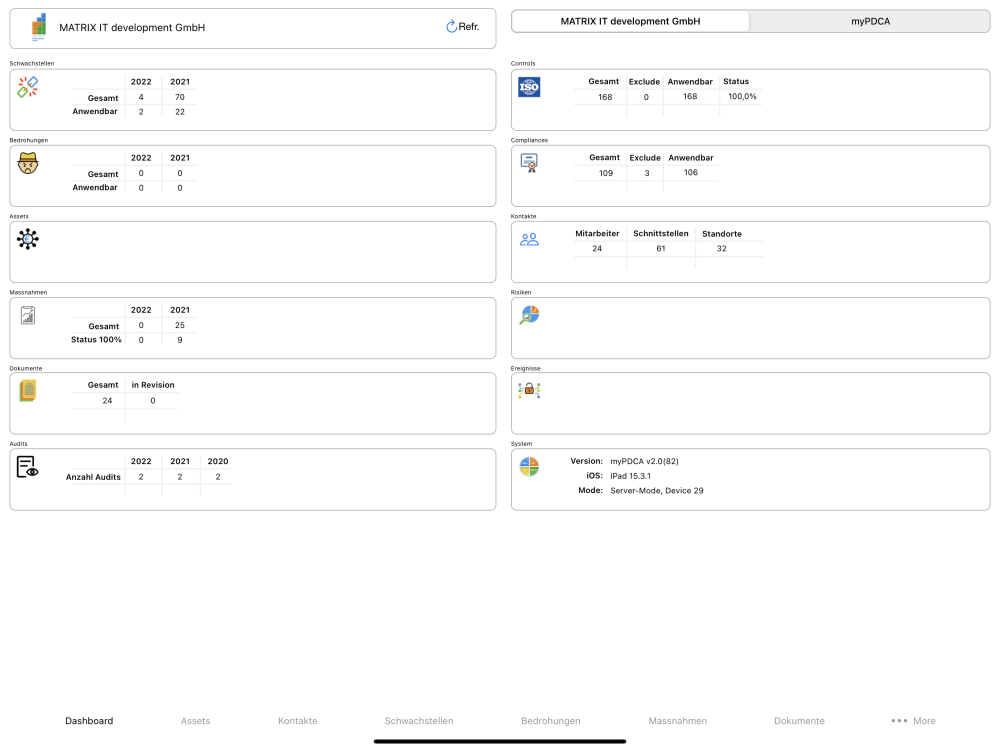Refresh dashboard with the Refr. button
Viewport: 1000px width, 749px height.
(462, 27)
